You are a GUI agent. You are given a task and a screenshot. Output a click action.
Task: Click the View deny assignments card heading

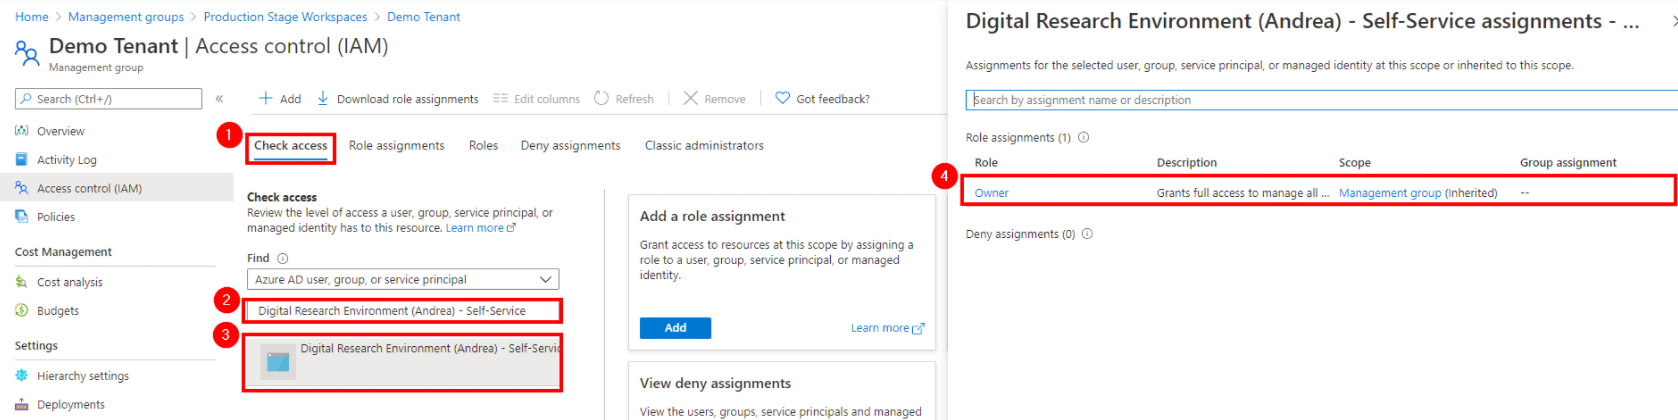(x=715, y=383)
